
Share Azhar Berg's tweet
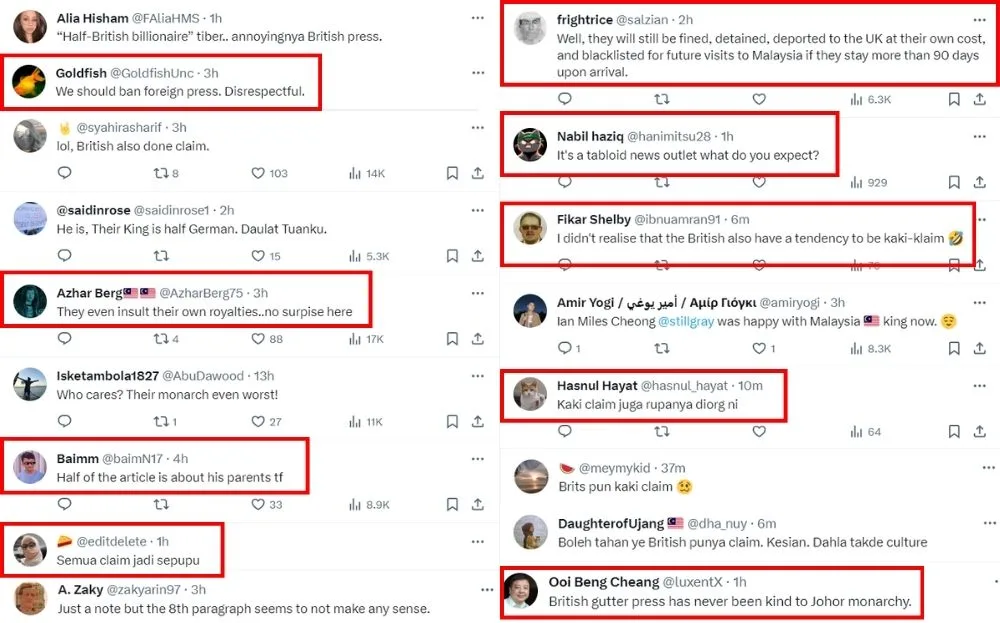478,339
